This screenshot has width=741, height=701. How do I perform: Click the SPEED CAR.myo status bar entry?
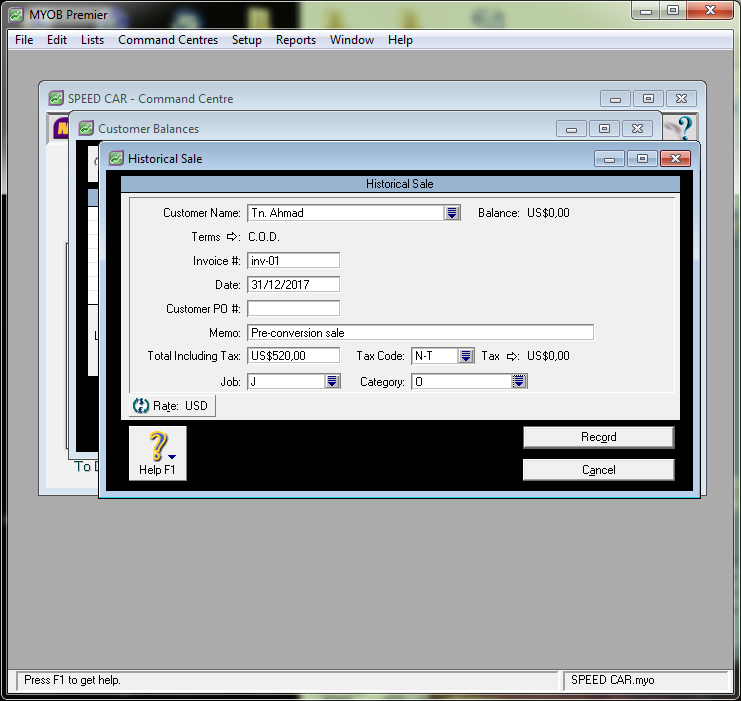click(x=612, y=680)
